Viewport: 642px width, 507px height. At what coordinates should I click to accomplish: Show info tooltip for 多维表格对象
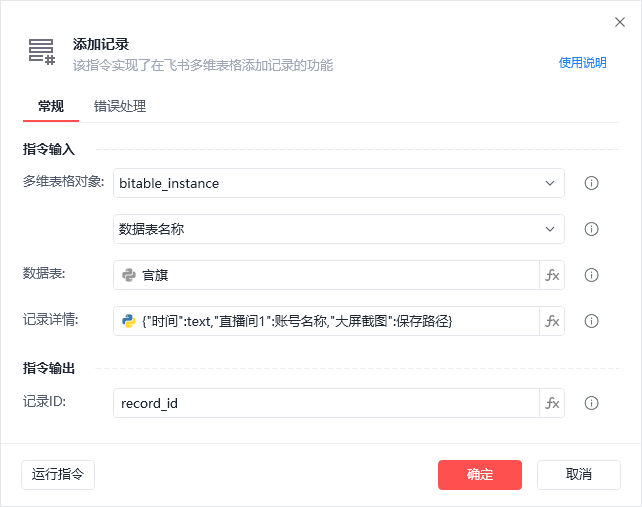pyautogui.click(x=591, y=183)
